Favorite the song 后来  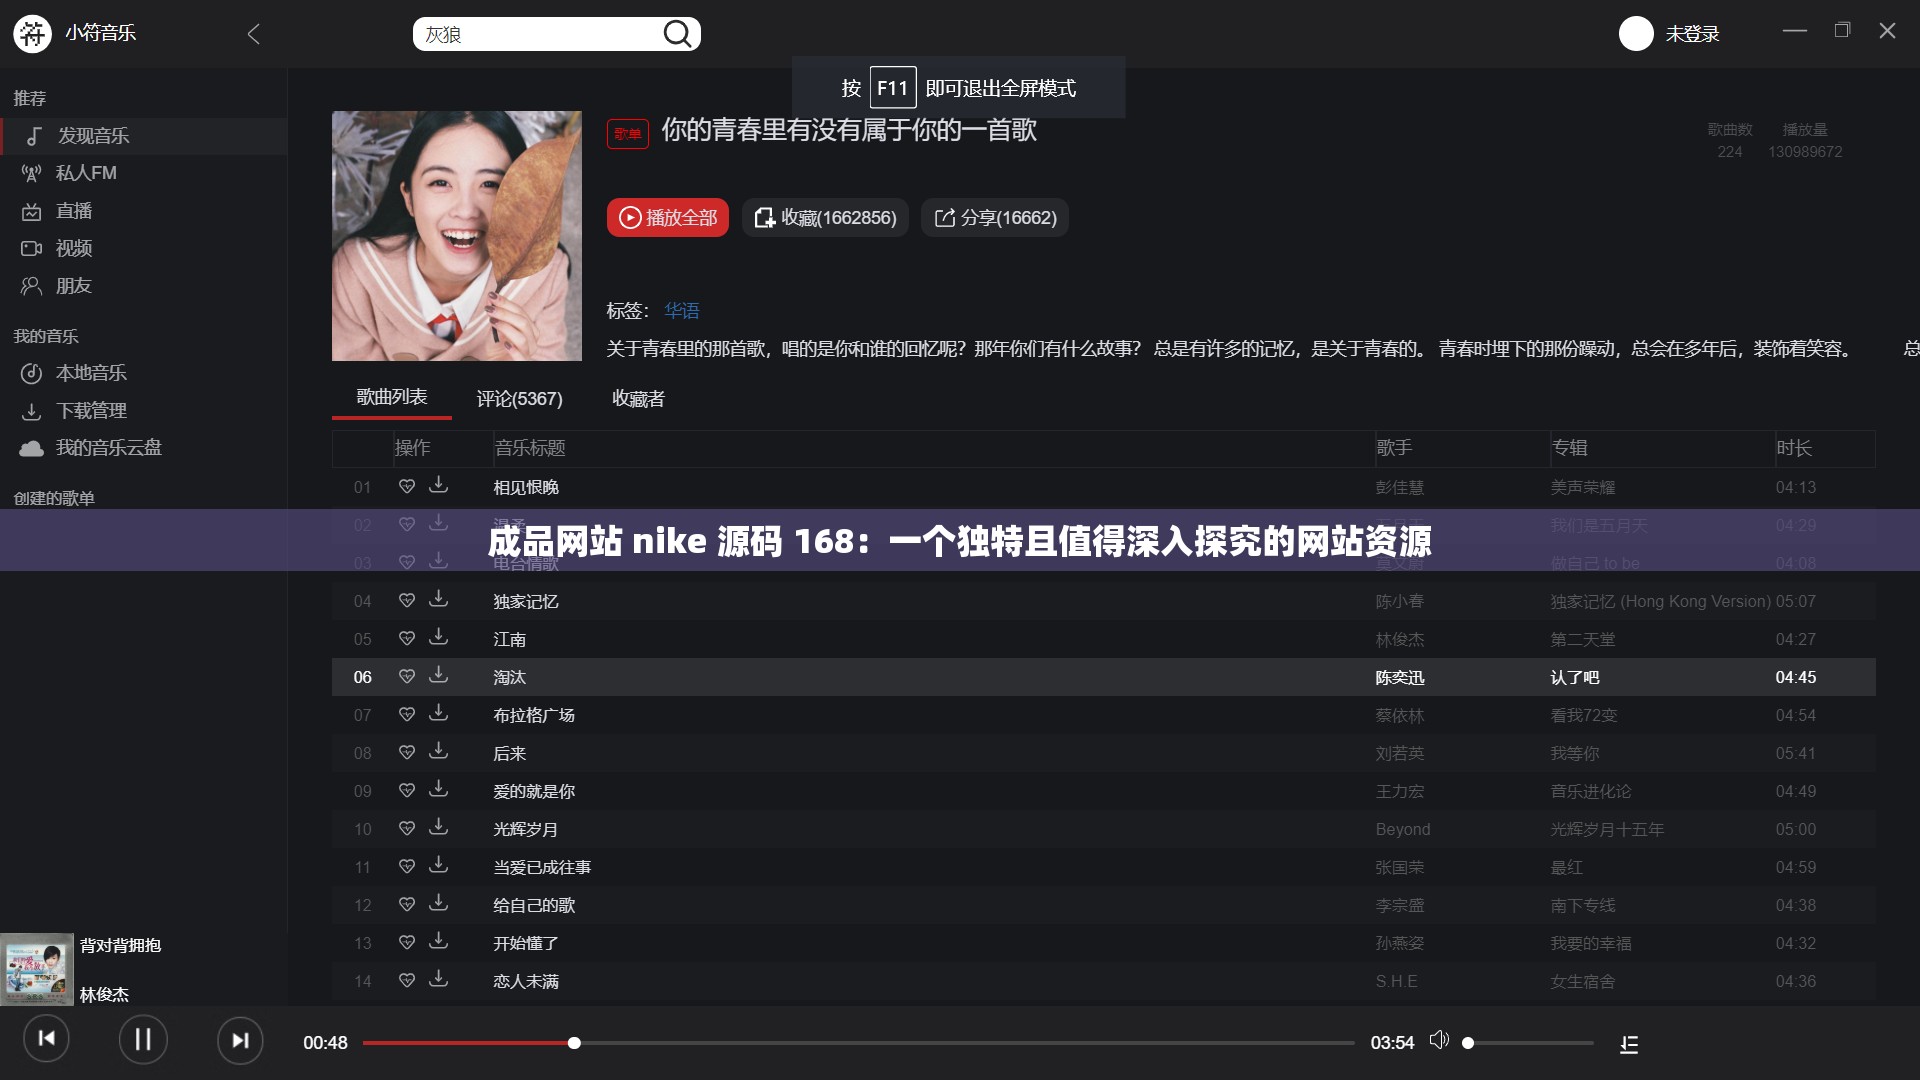[407, 752]
